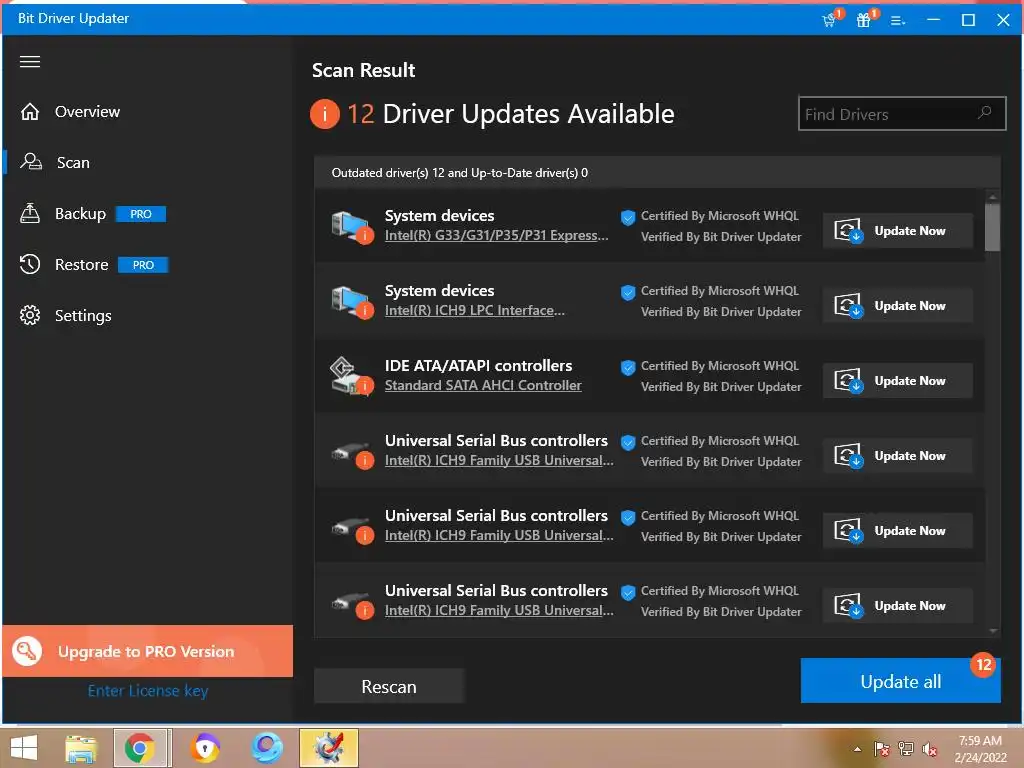Open the hamburger menu in the sidebar
This screenshot has width=1024, height=768.
click(x=30, y=61)
